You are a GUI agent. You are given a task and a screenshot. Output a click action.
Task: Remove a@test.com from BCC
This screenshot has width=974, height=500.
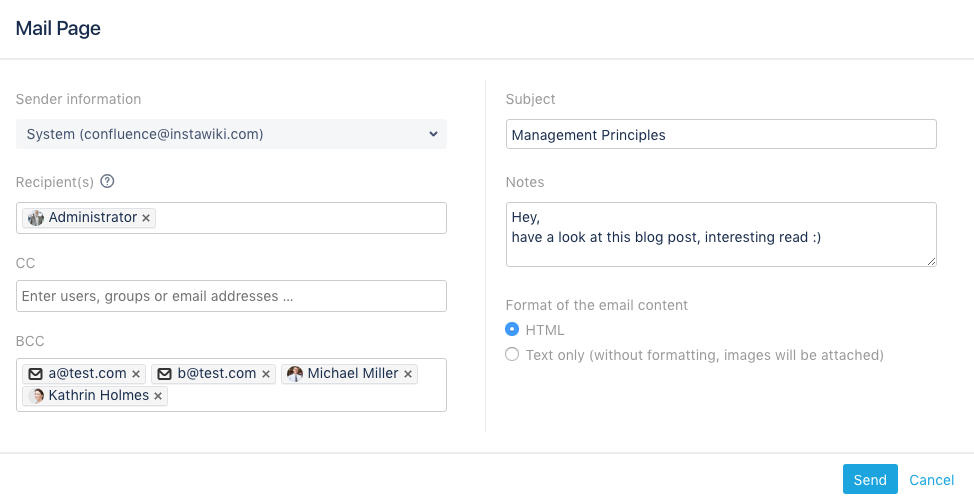pos(136,374)
